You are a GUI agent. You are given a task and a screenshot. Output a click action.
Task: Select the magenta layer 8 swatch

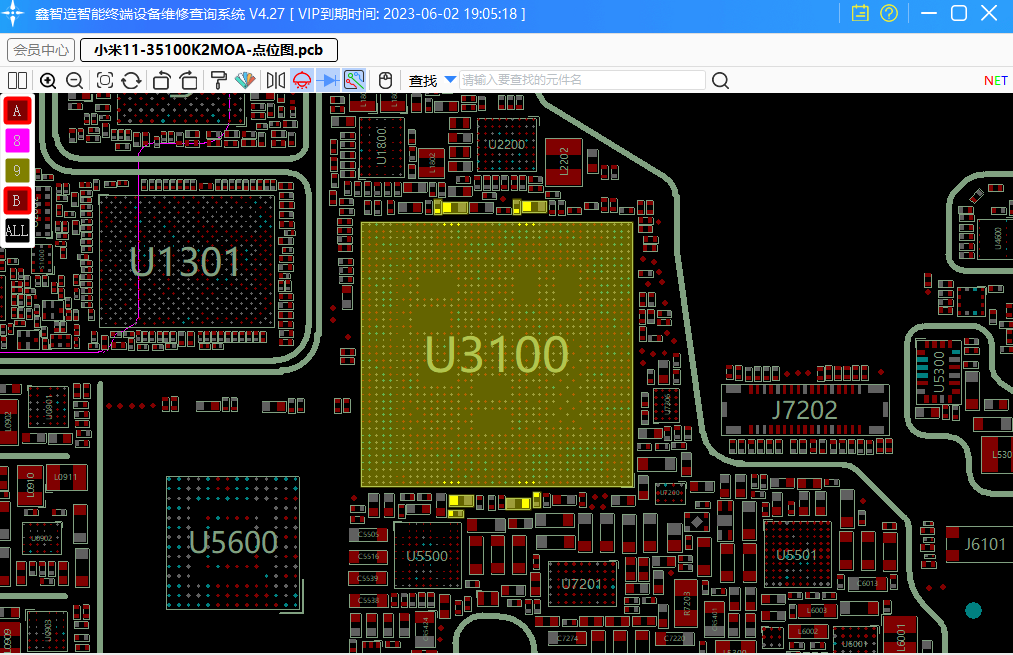point(17,141)
